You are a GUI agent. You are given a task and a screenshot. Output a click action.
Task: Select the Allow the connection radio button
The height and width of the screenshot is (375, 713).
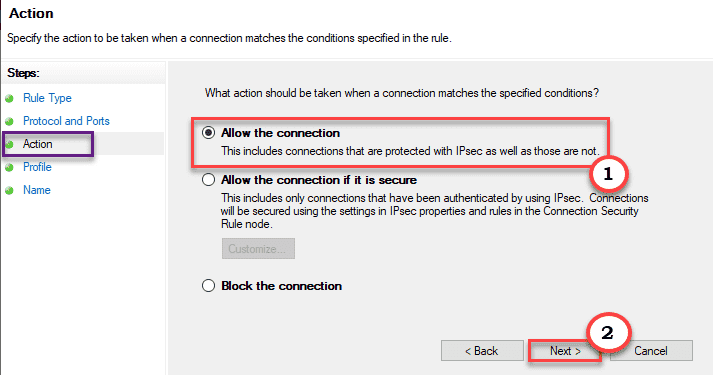coord(208,133)
